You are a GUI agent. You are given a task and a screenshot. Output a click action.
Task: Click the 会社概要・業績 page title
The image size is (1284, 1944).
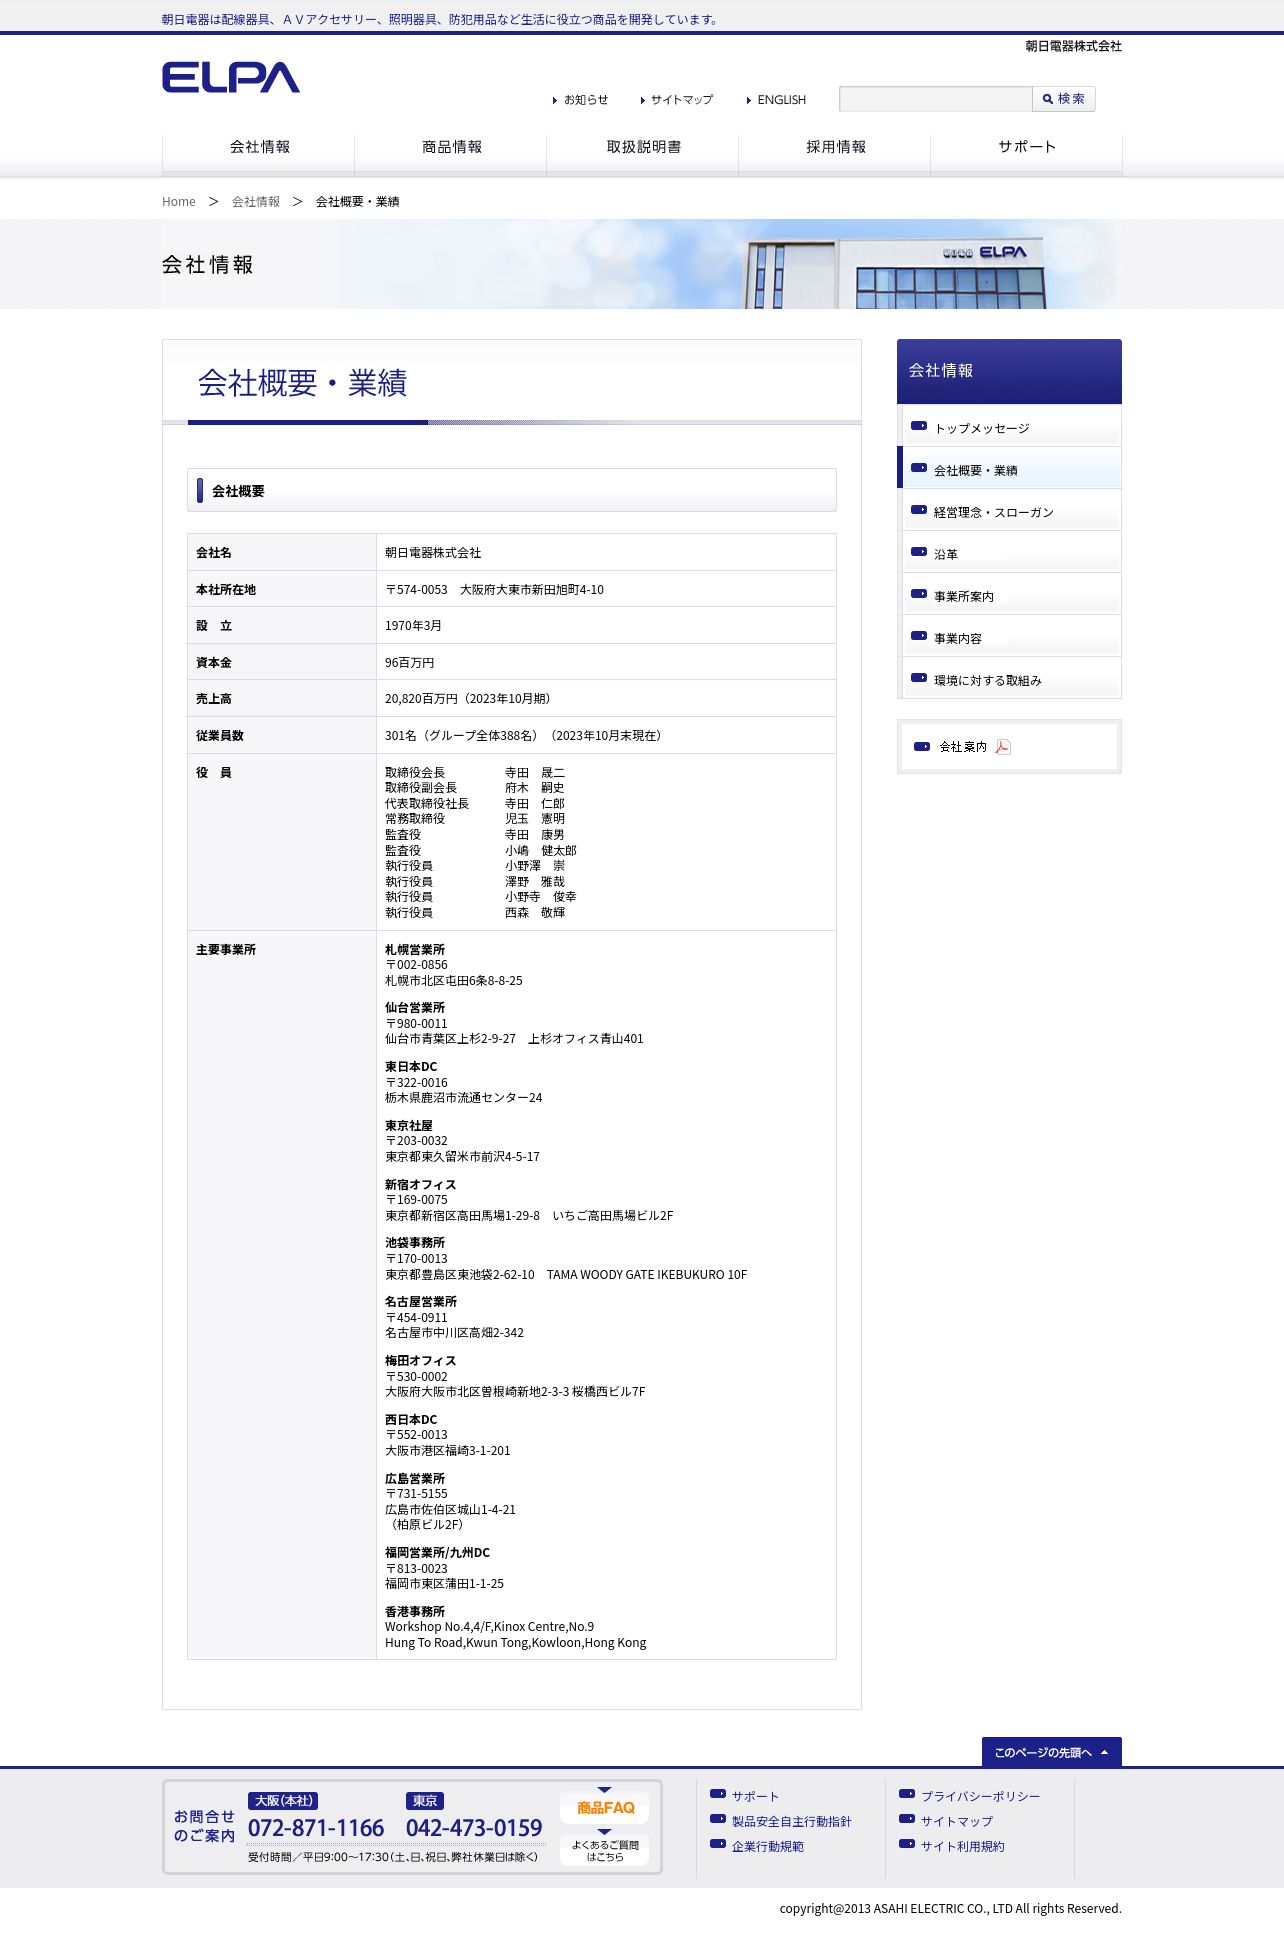[x=302, y=383]
